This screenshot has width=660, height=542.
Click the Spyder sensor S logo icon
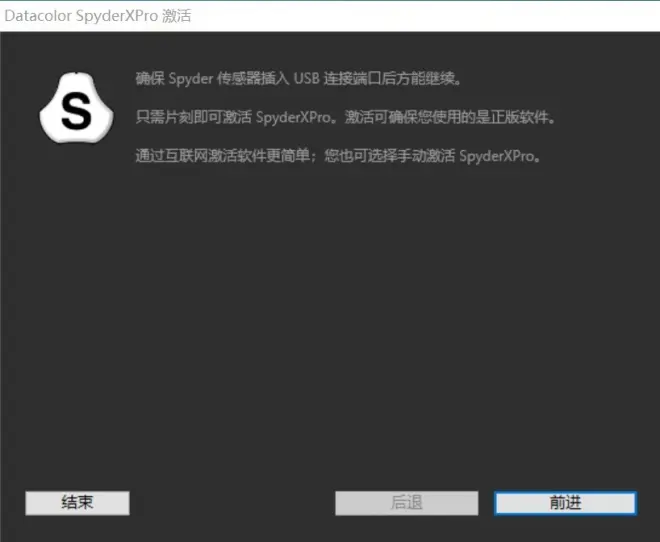76,108
